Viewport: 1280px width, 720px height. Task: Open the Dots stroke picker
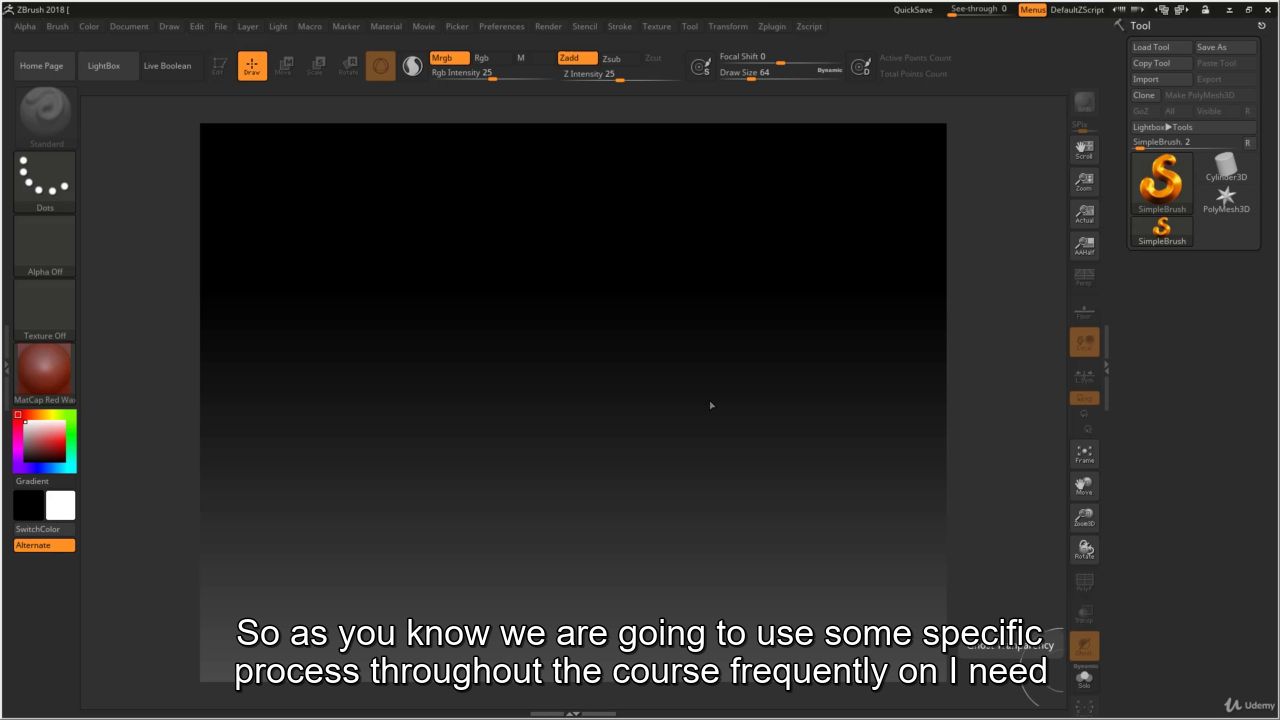click(45, 181)
